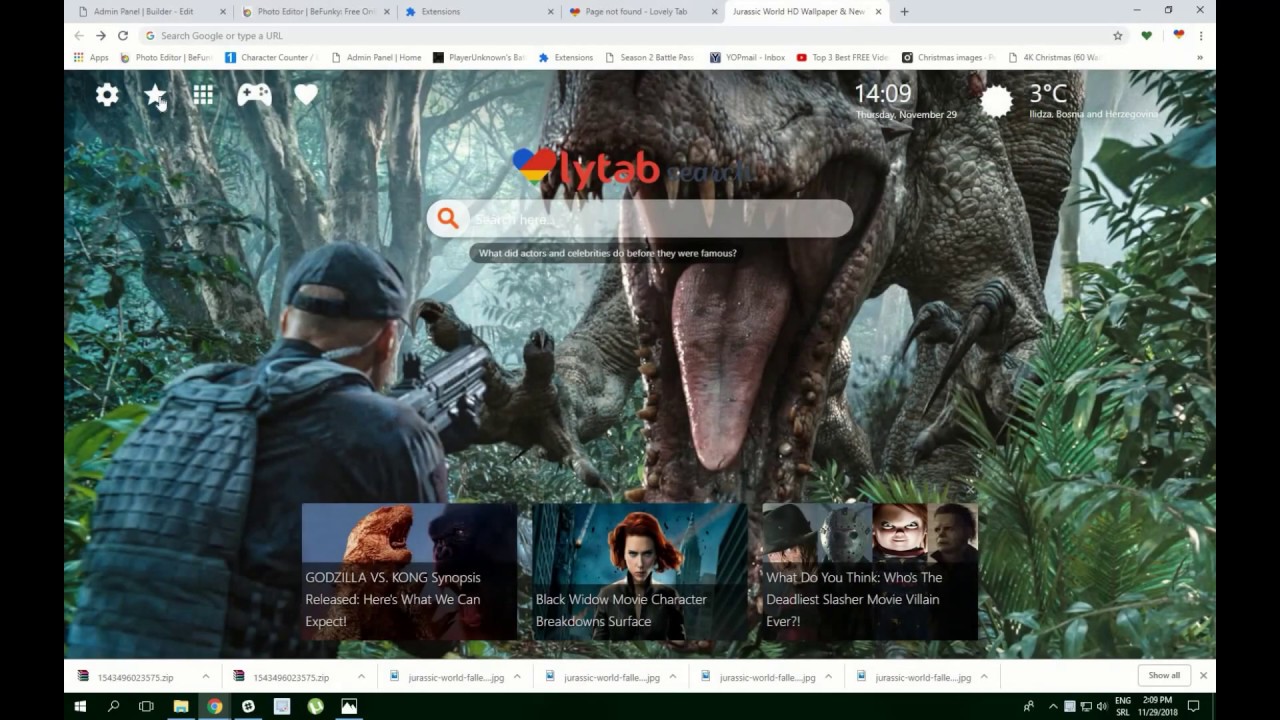Expand the overflow bookmarks chevron
The image size is (1280, 720).
pos(1200,57)
